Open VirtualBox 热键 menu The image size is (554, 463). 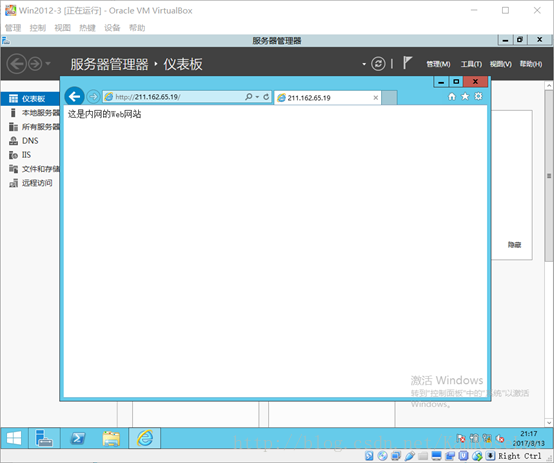(87, 28)
